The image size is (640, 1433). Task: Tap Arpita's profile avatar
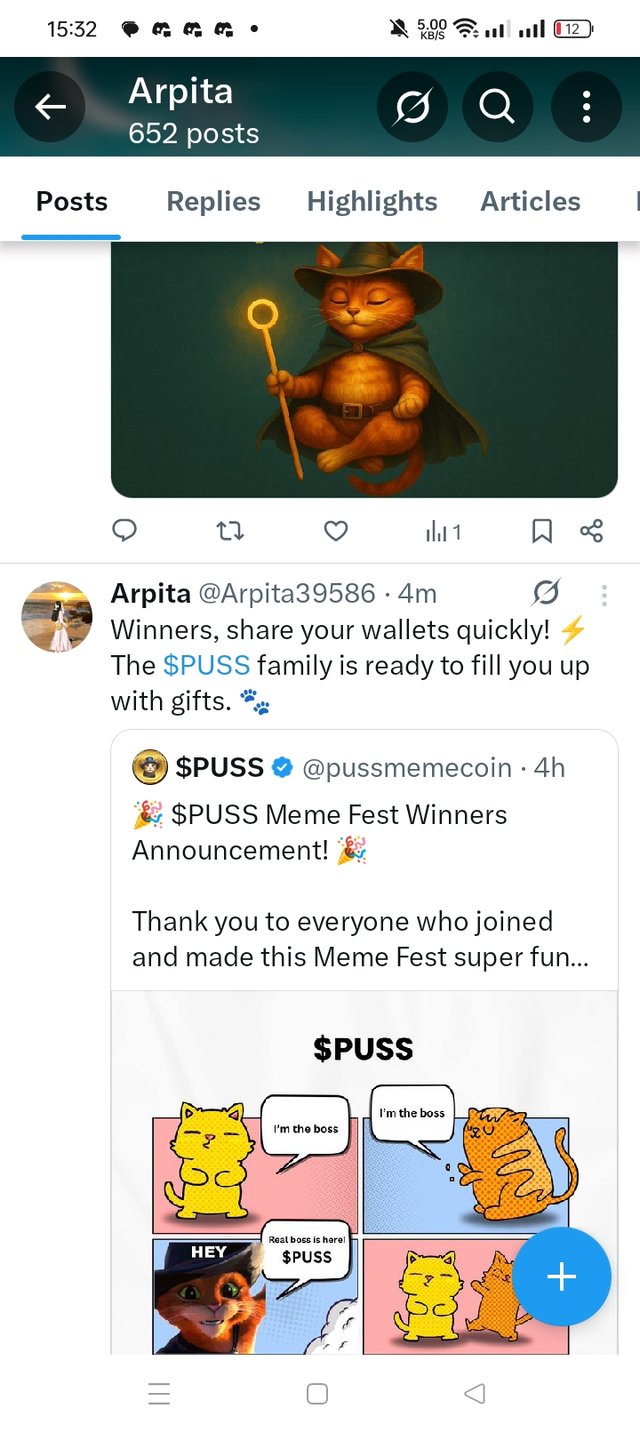pyautogui.click(x=57, y=616)
